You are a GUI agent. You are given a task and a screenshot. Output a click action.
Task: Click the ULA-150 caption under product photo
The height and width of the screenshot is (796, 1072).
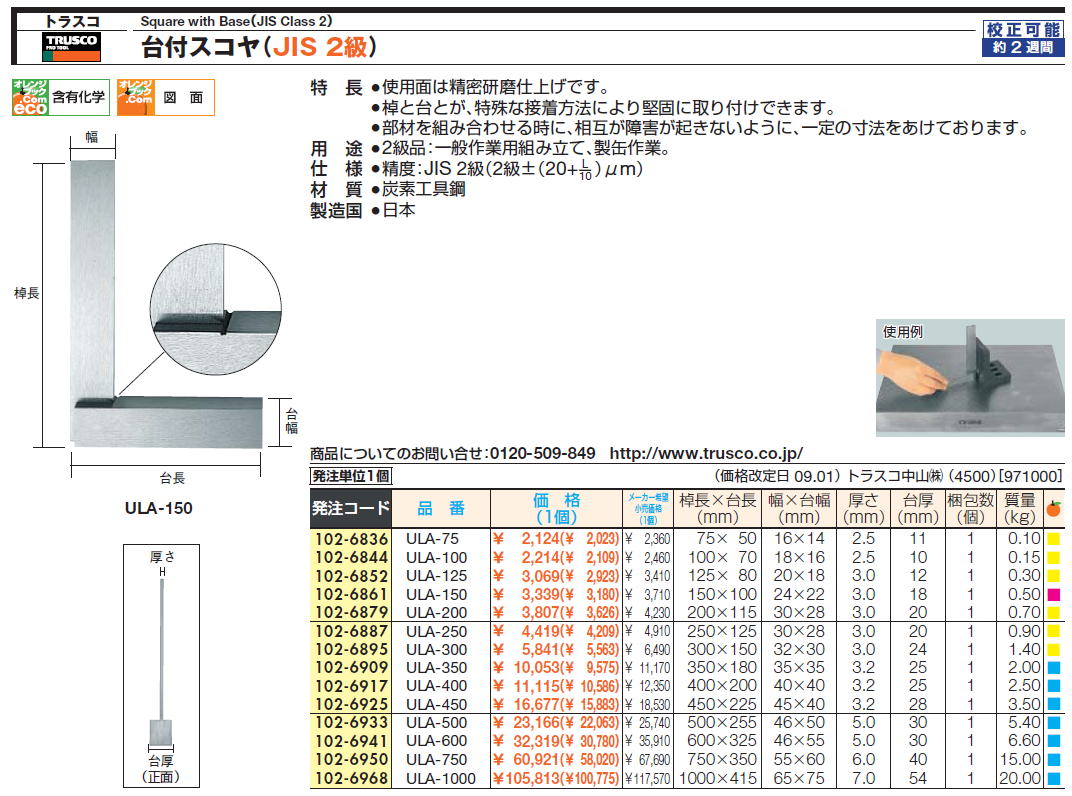click(x=159, y=508)
